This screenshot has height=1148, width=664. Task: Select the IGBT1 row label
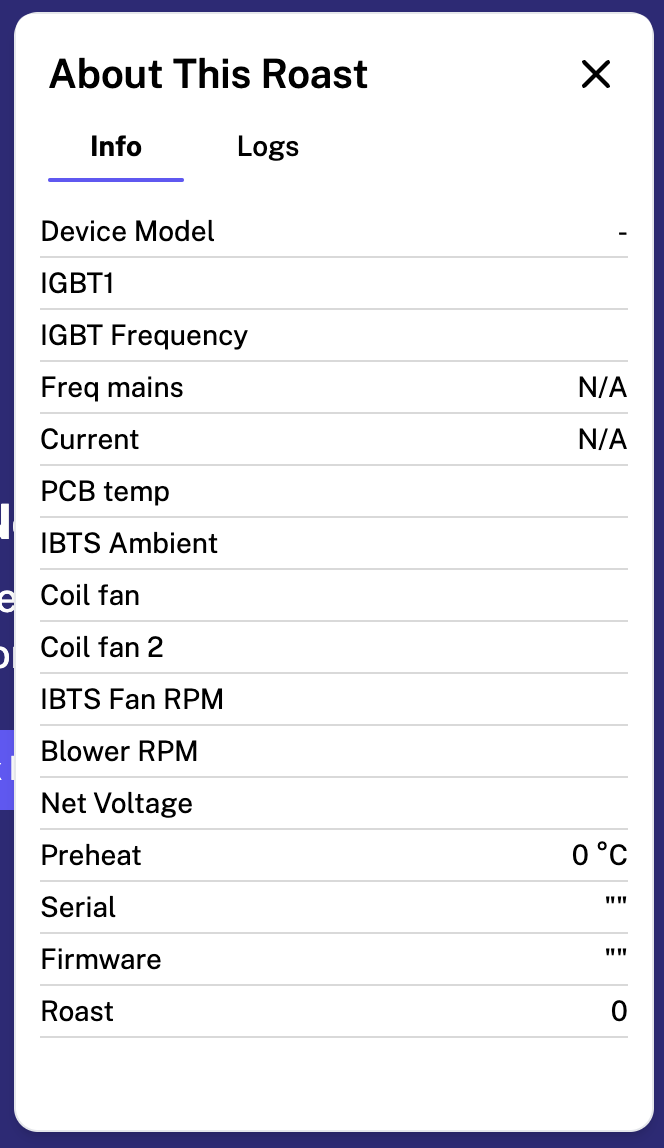78,284
